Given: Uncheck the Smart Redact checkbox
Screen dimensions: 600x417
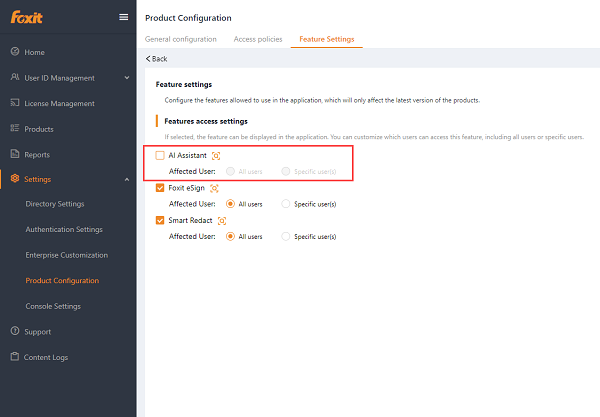Looking at the screenshot, I should point(160,221).
